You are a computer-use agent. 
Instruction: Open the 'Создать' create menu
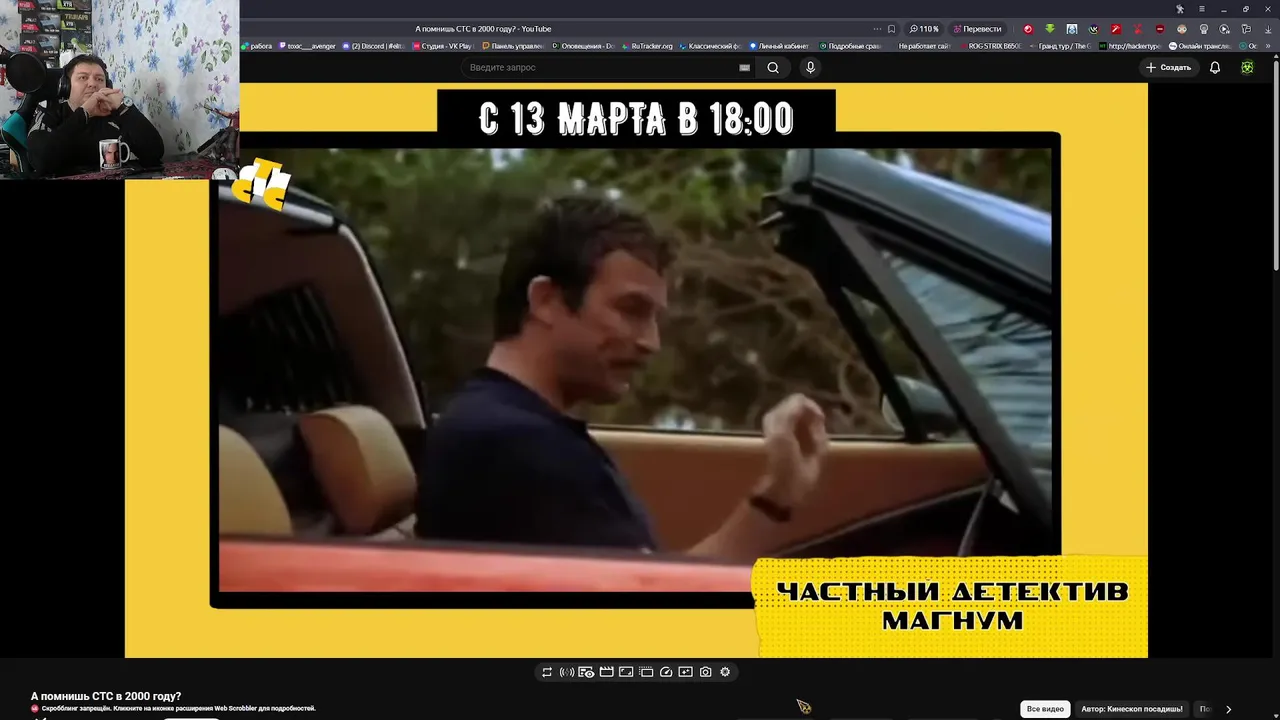pos(1168,67)
